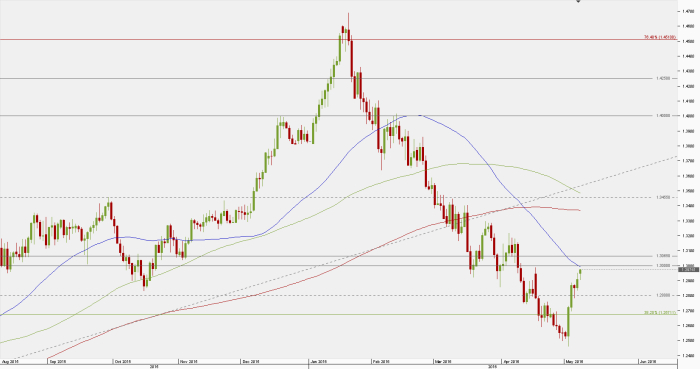Select the 1.40000 horizontal line label
Screen dimensions: 700x369
662,116
